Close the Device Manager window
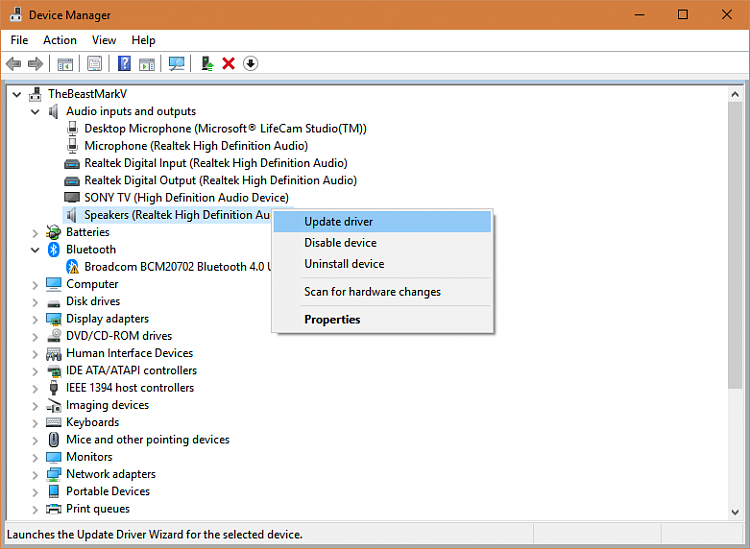This screenshot has height=549, width=750. 727,15
